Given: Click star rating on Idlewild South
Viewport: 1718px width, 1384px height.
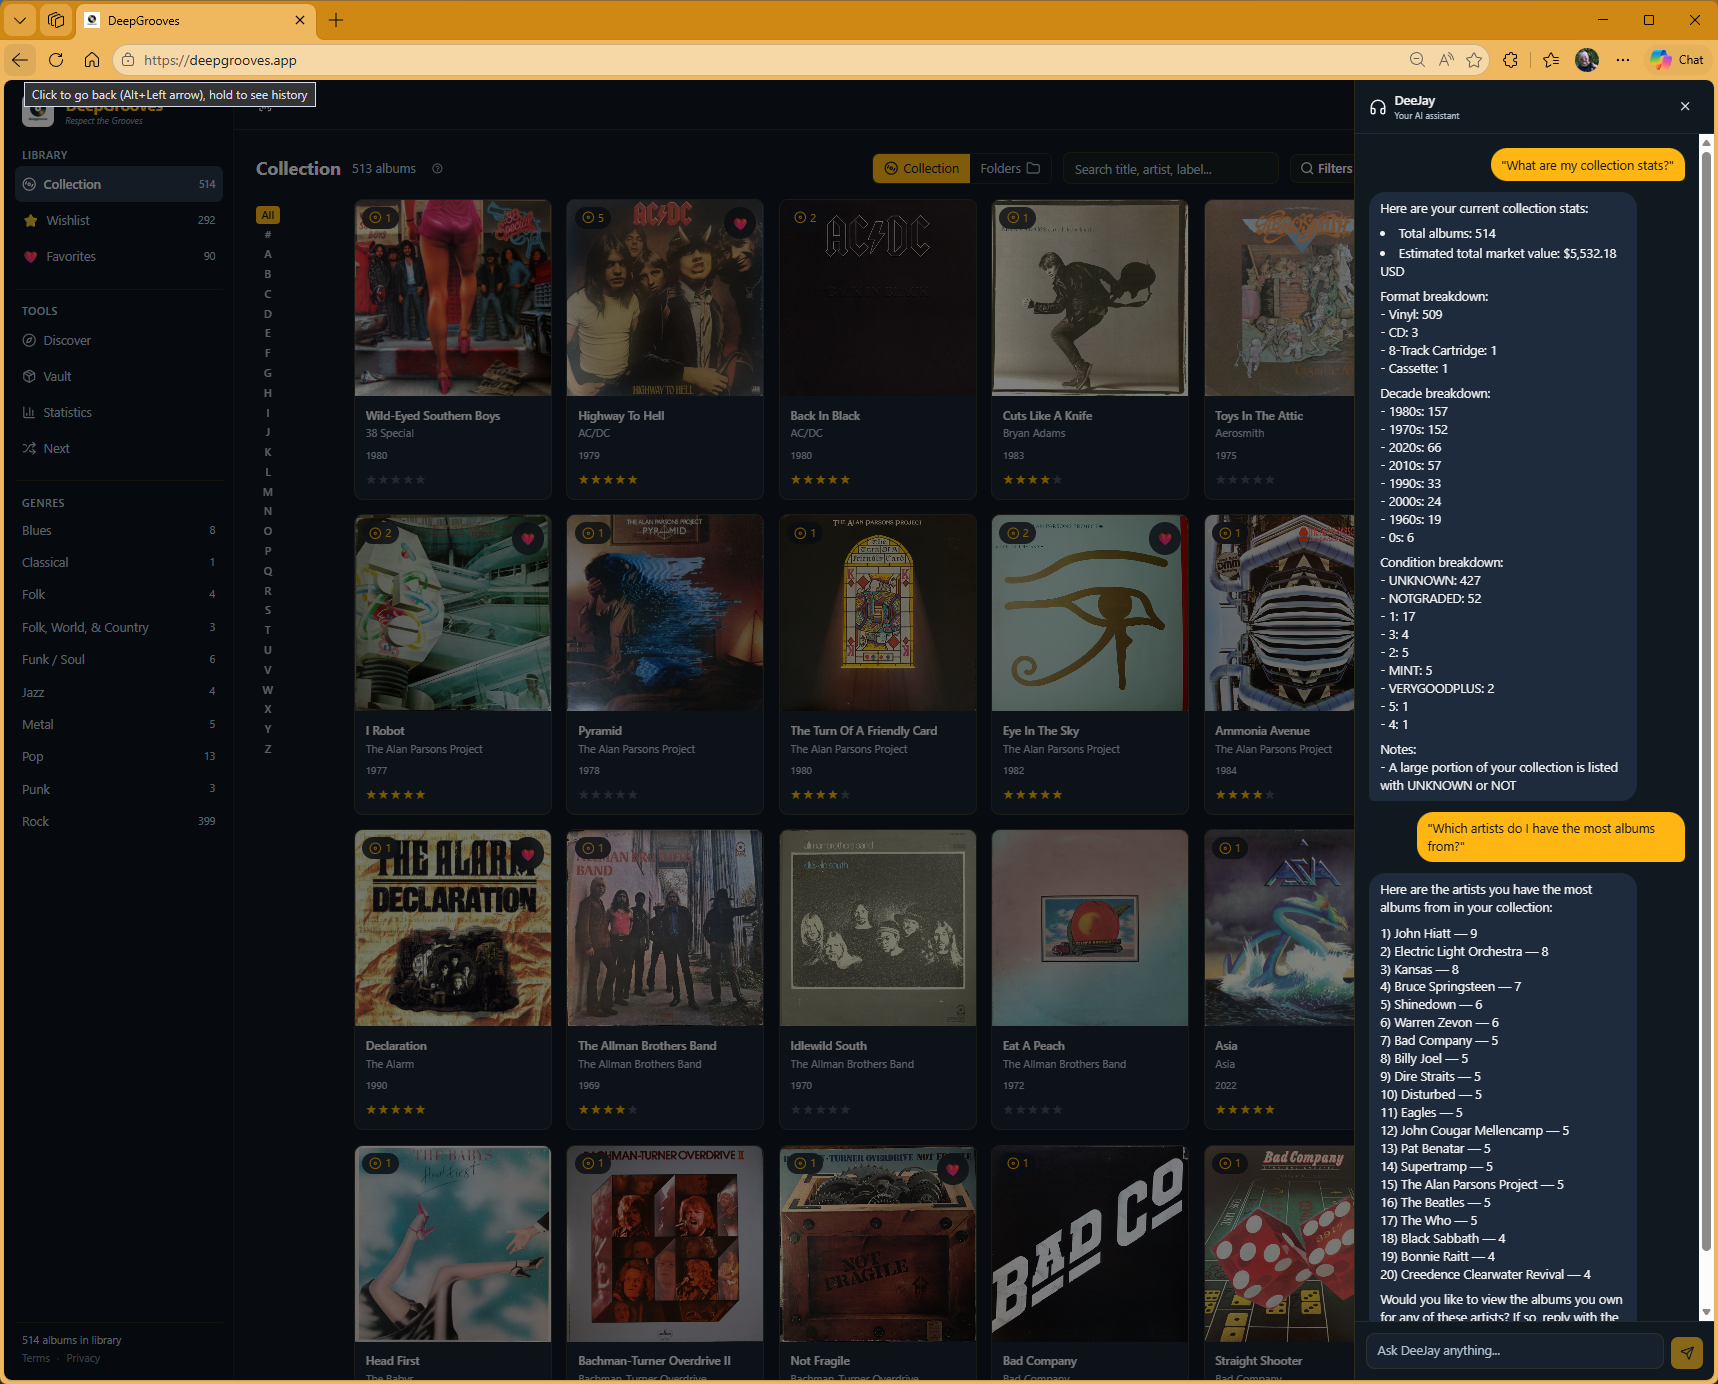Looking at the screenshot, I should tap(820, 1110).
